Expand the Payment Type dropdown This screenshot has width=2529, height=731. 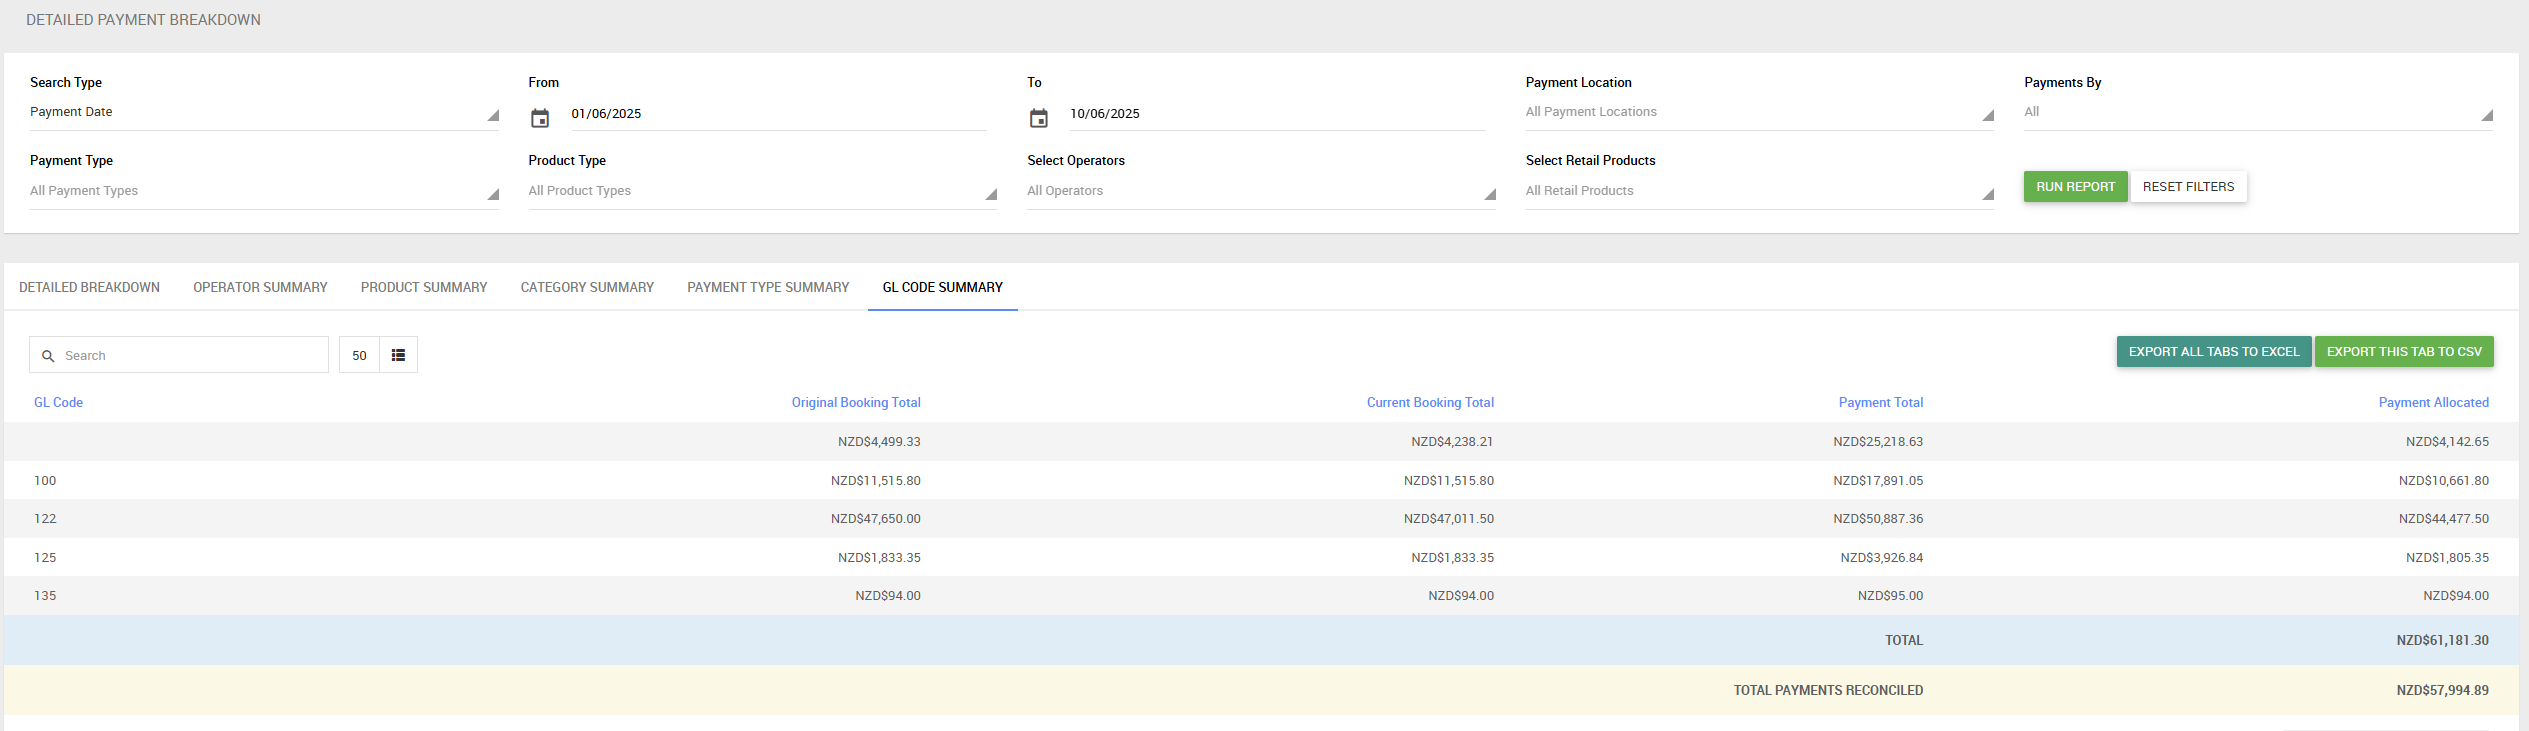pyautogui.click(x=264, y=191)
